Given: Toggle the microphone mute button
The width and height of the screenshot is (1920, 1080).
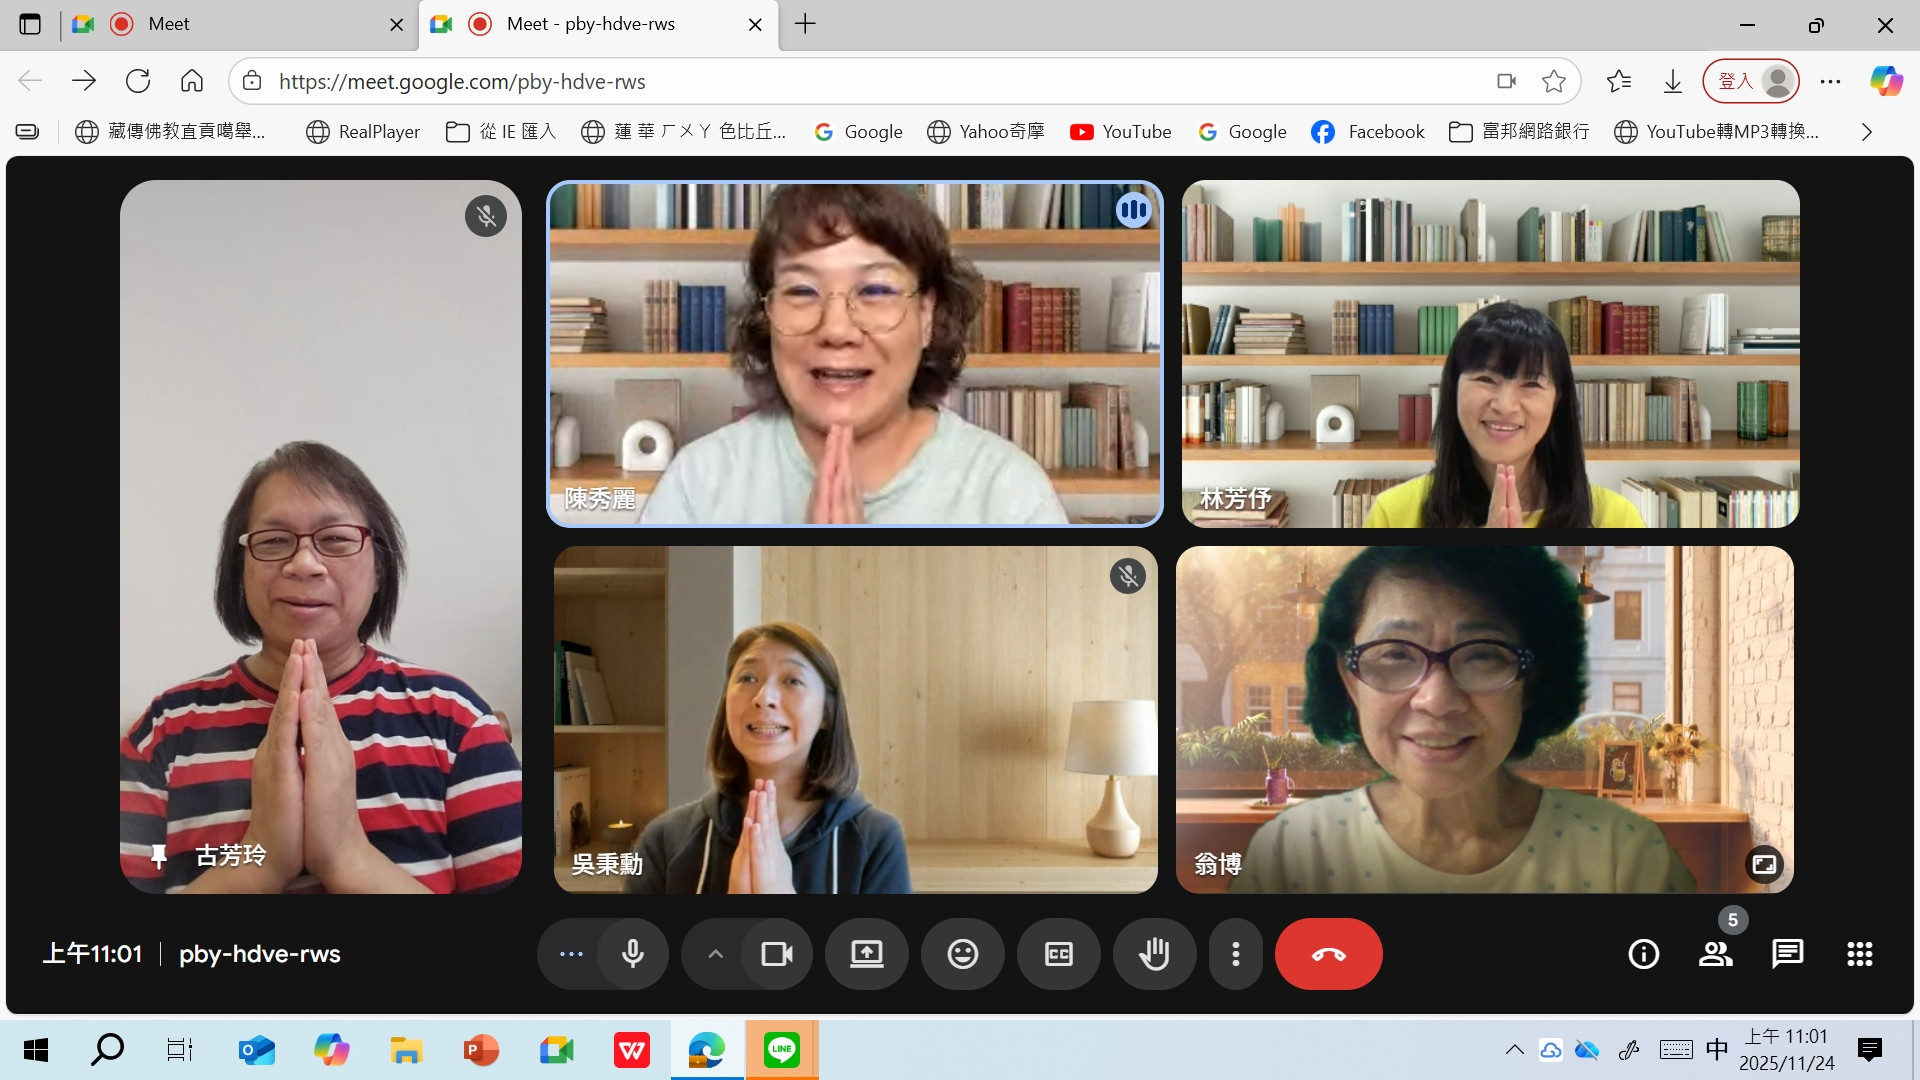Looking at the screenshot, I should [x=632, y=954].
